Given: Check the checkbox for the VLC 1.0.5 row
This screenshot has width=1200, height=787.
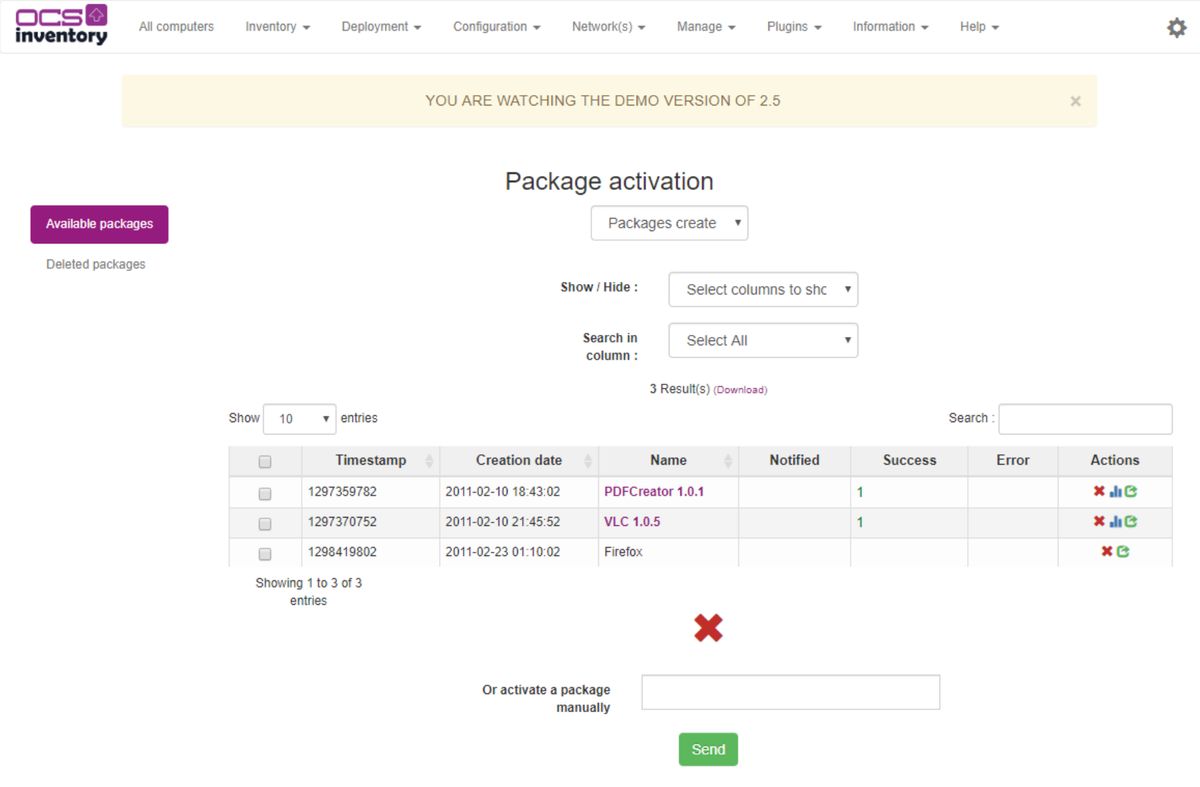Looking at the screenshot, I should tap(265, 522).
